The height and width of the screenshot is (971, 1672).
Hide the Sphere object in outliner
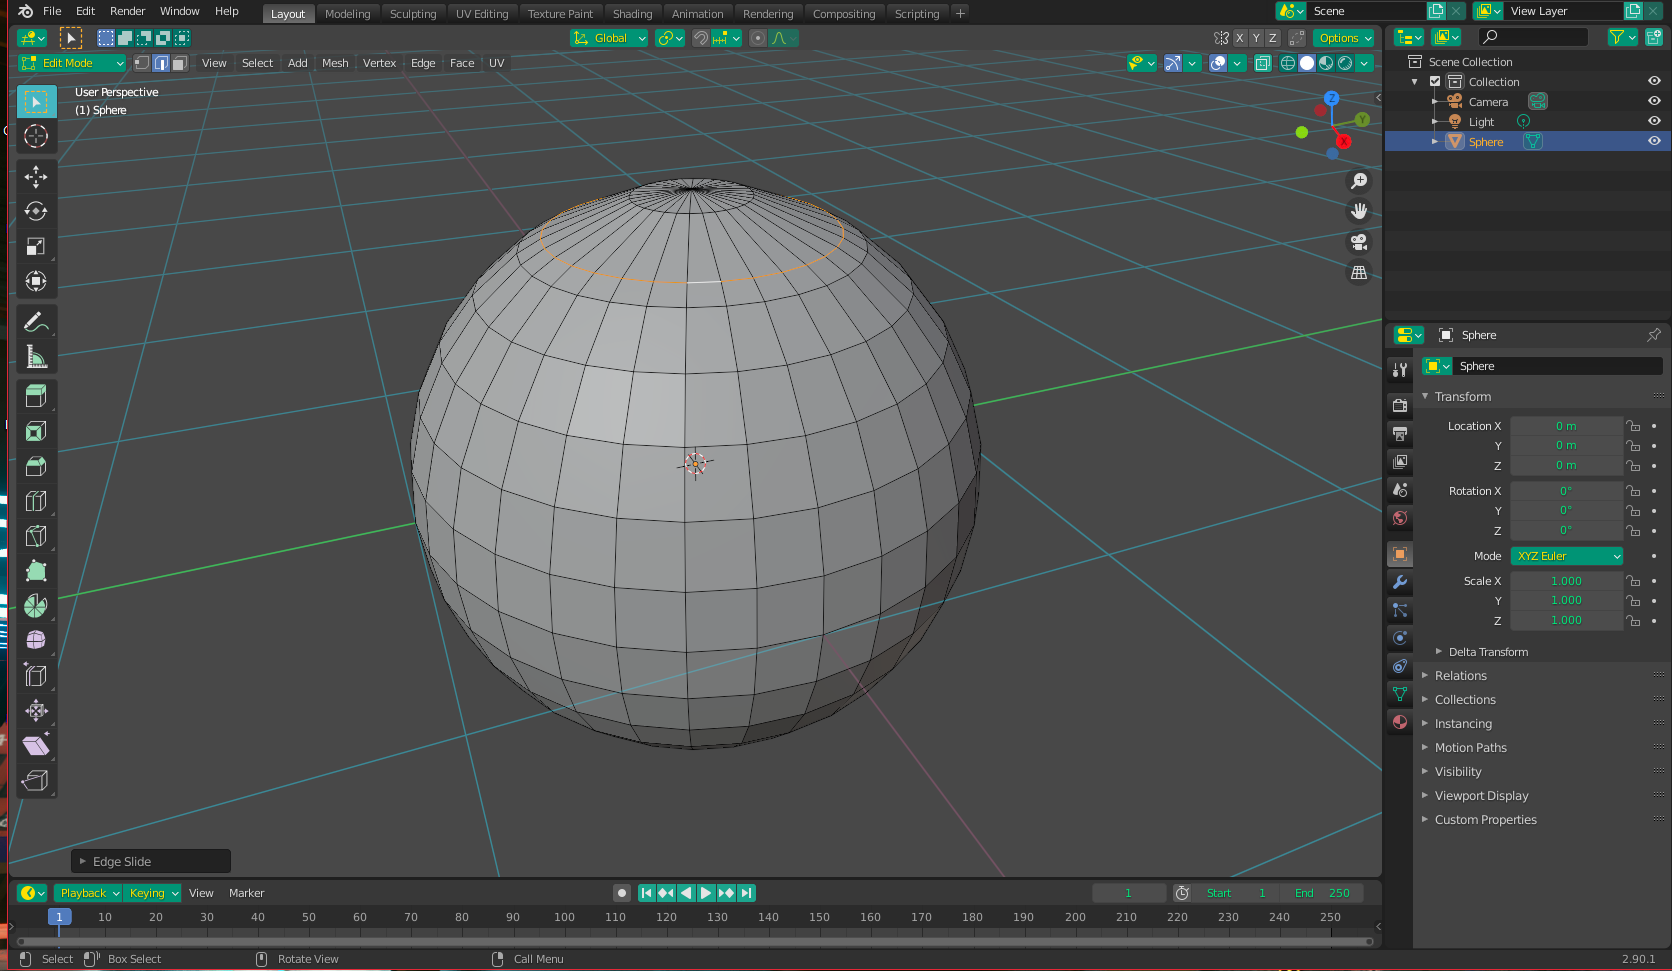coord(1654,142)
